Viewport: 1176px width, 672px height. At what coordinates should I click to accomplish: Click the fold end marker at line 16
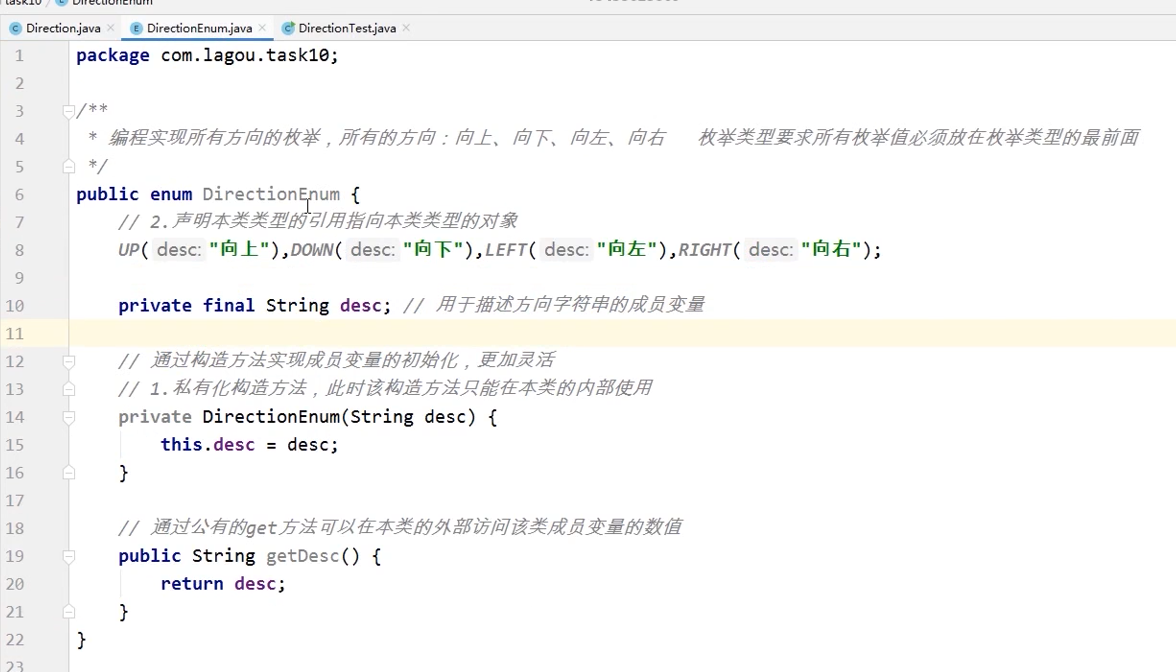tap(68, 472)
